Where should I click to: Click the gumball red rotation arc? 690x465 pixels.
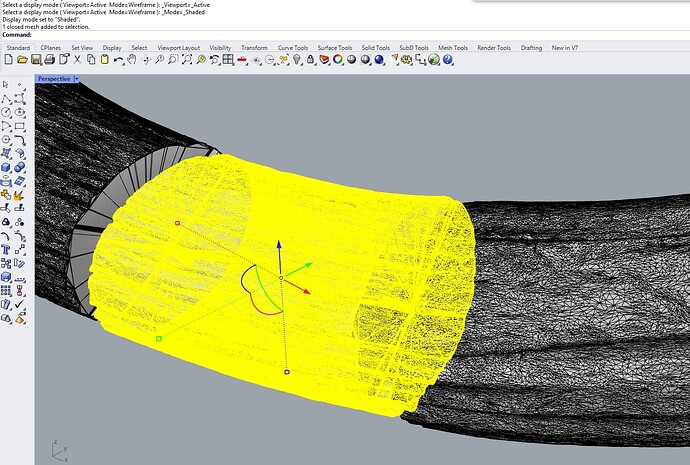click(x=263, y=309)
